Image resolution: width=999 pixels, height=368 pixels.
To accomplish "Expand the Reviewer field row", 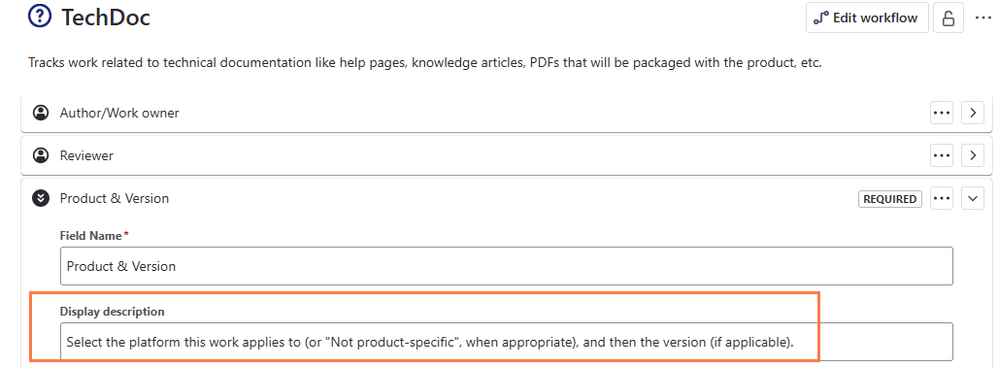I will click(x=972, y=155).
